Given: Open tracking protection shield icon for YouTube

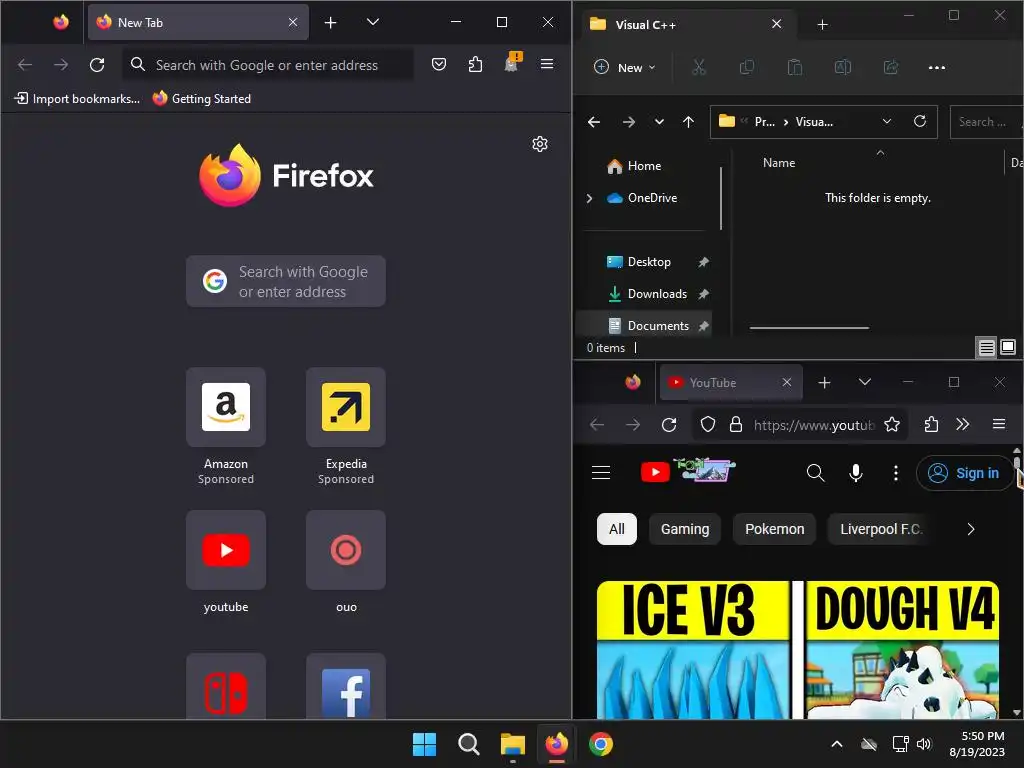Looking at the screenshot, I should pos(708,424).
